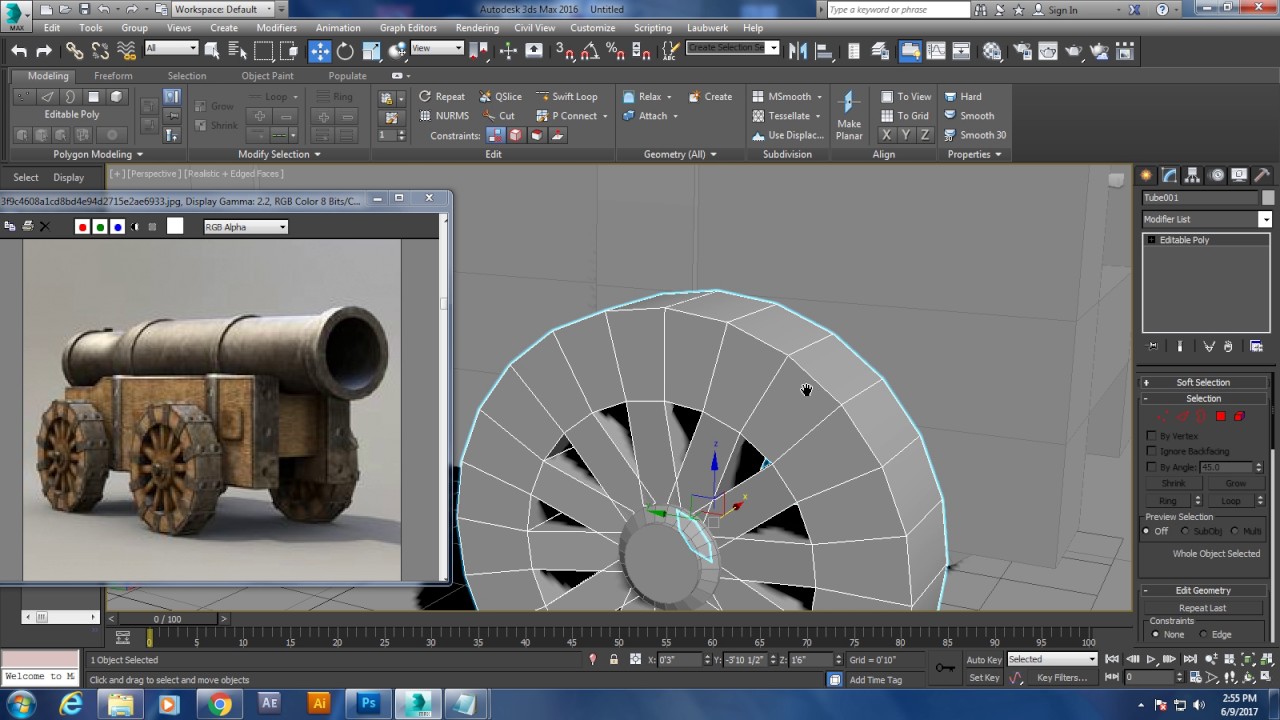This screenshot has width=1280, height=720.
Task: Click the Grow button in Selection rollout
Action: coord(1235,483)
